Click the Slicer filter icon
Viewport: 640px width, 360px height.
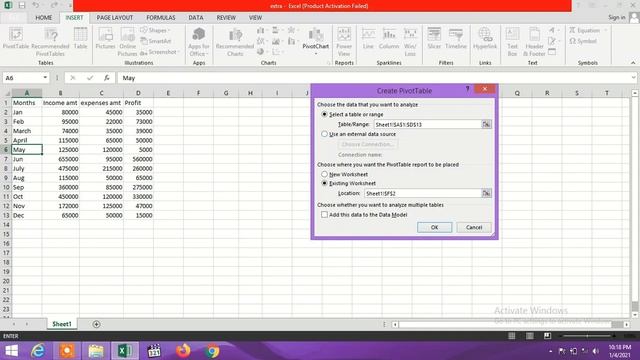tap(434, 39)
